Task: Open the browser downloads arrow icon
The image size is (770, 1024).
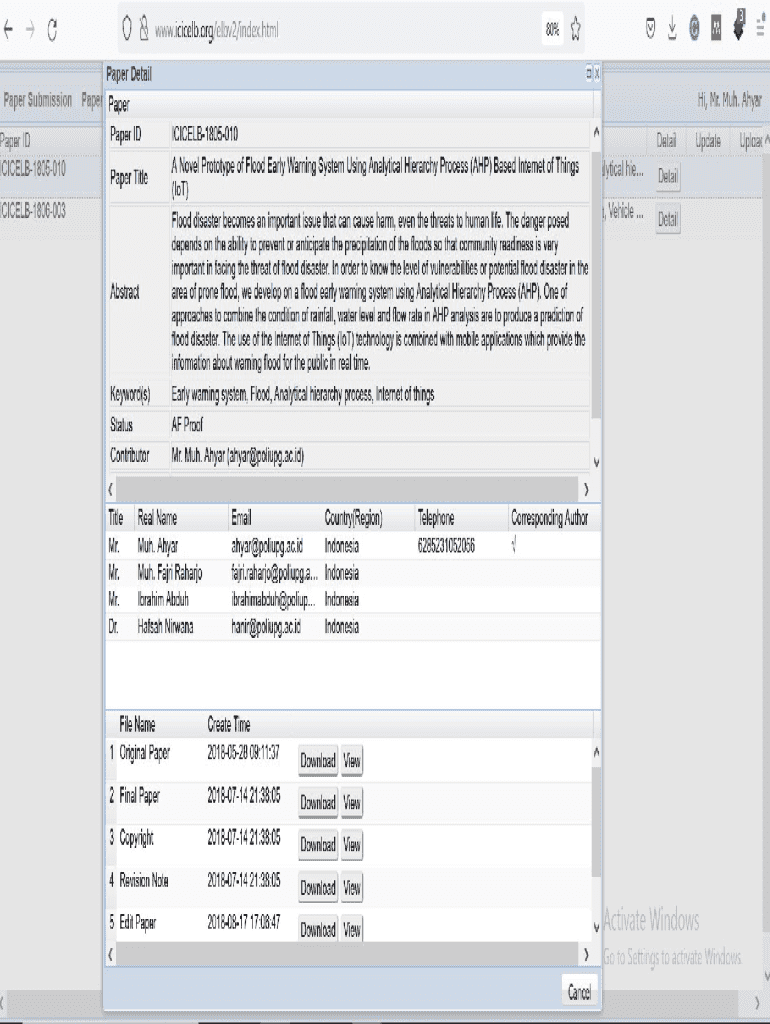Action: 672,30
